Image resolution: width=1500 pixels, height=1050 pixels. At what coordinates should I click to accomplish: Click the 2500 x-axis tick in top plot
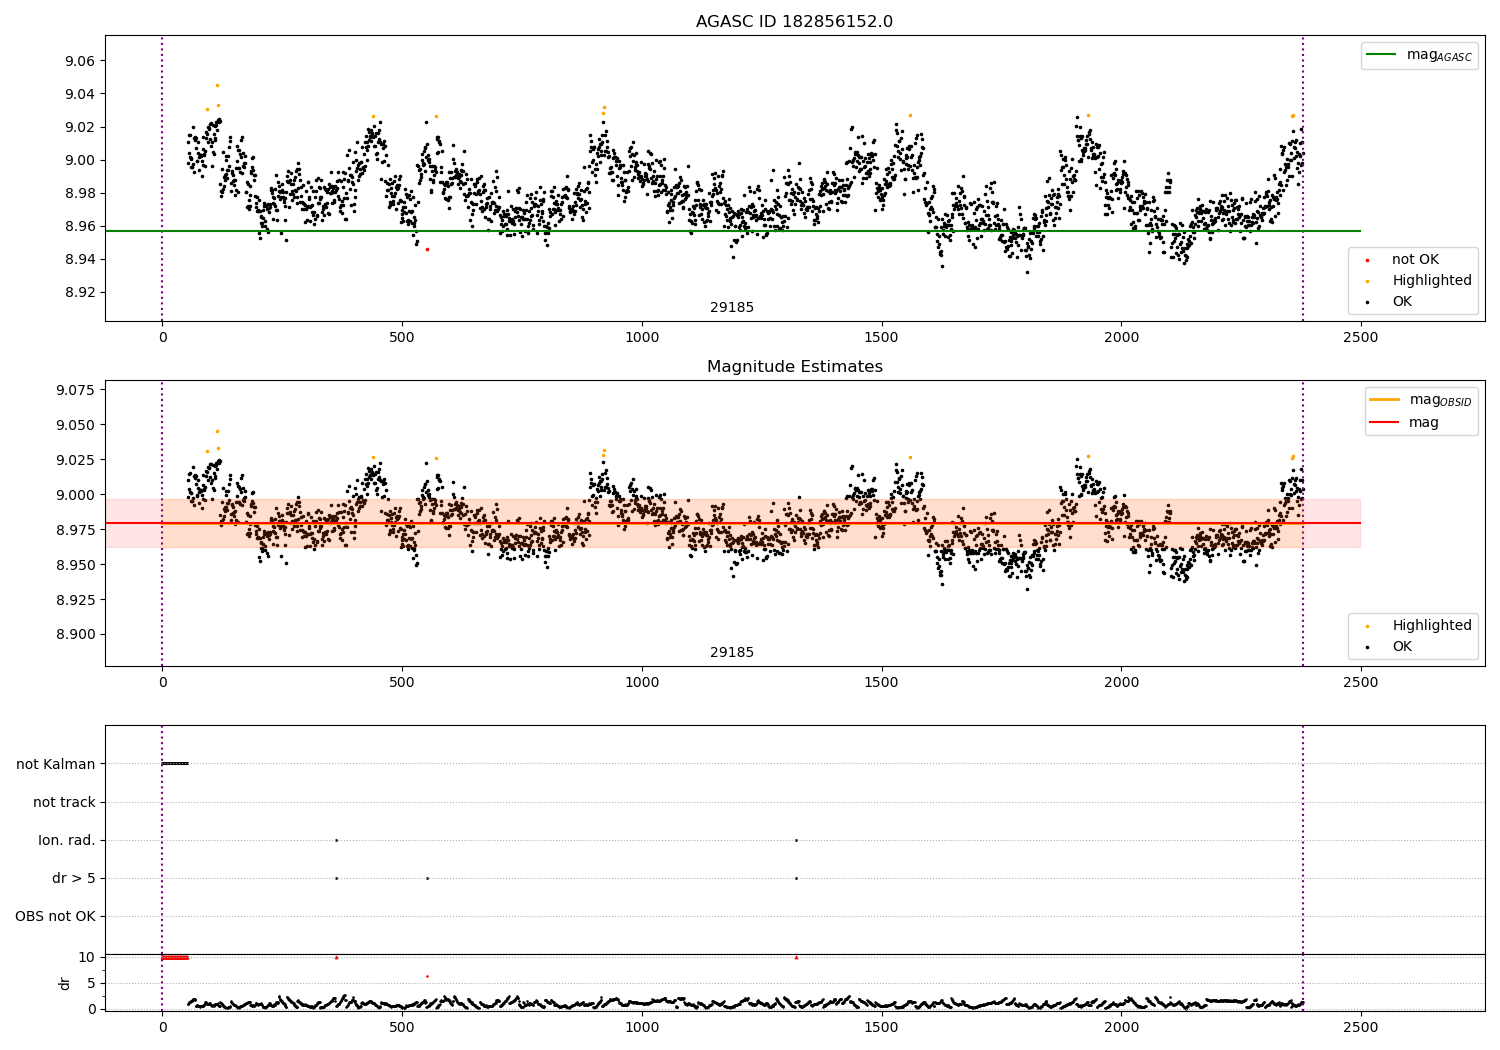(1360, 338)
